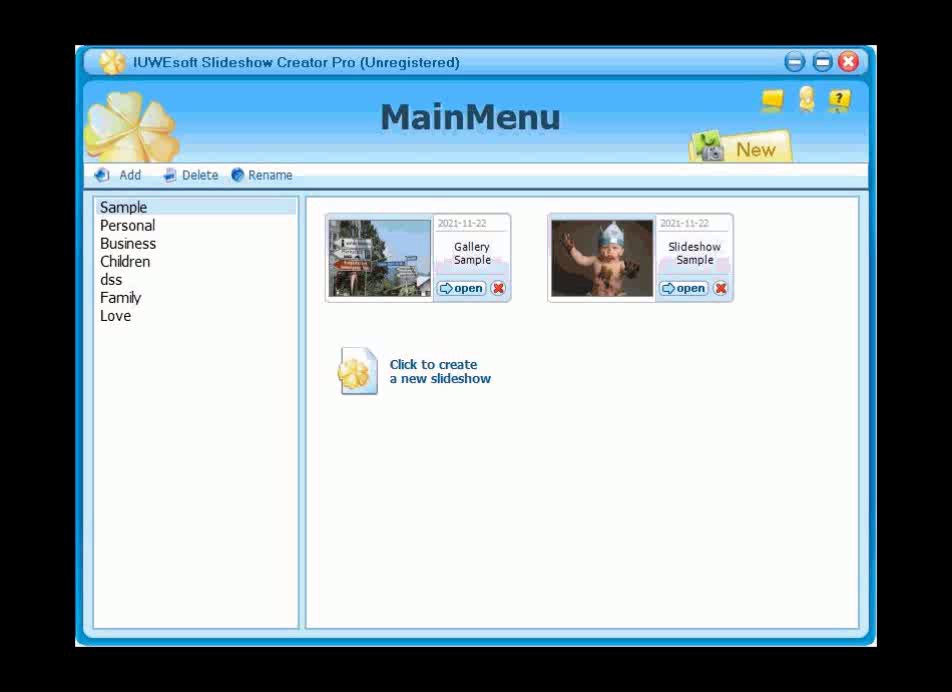Select the Sample category
Screen dimensions: 952x692
(196, 207)
